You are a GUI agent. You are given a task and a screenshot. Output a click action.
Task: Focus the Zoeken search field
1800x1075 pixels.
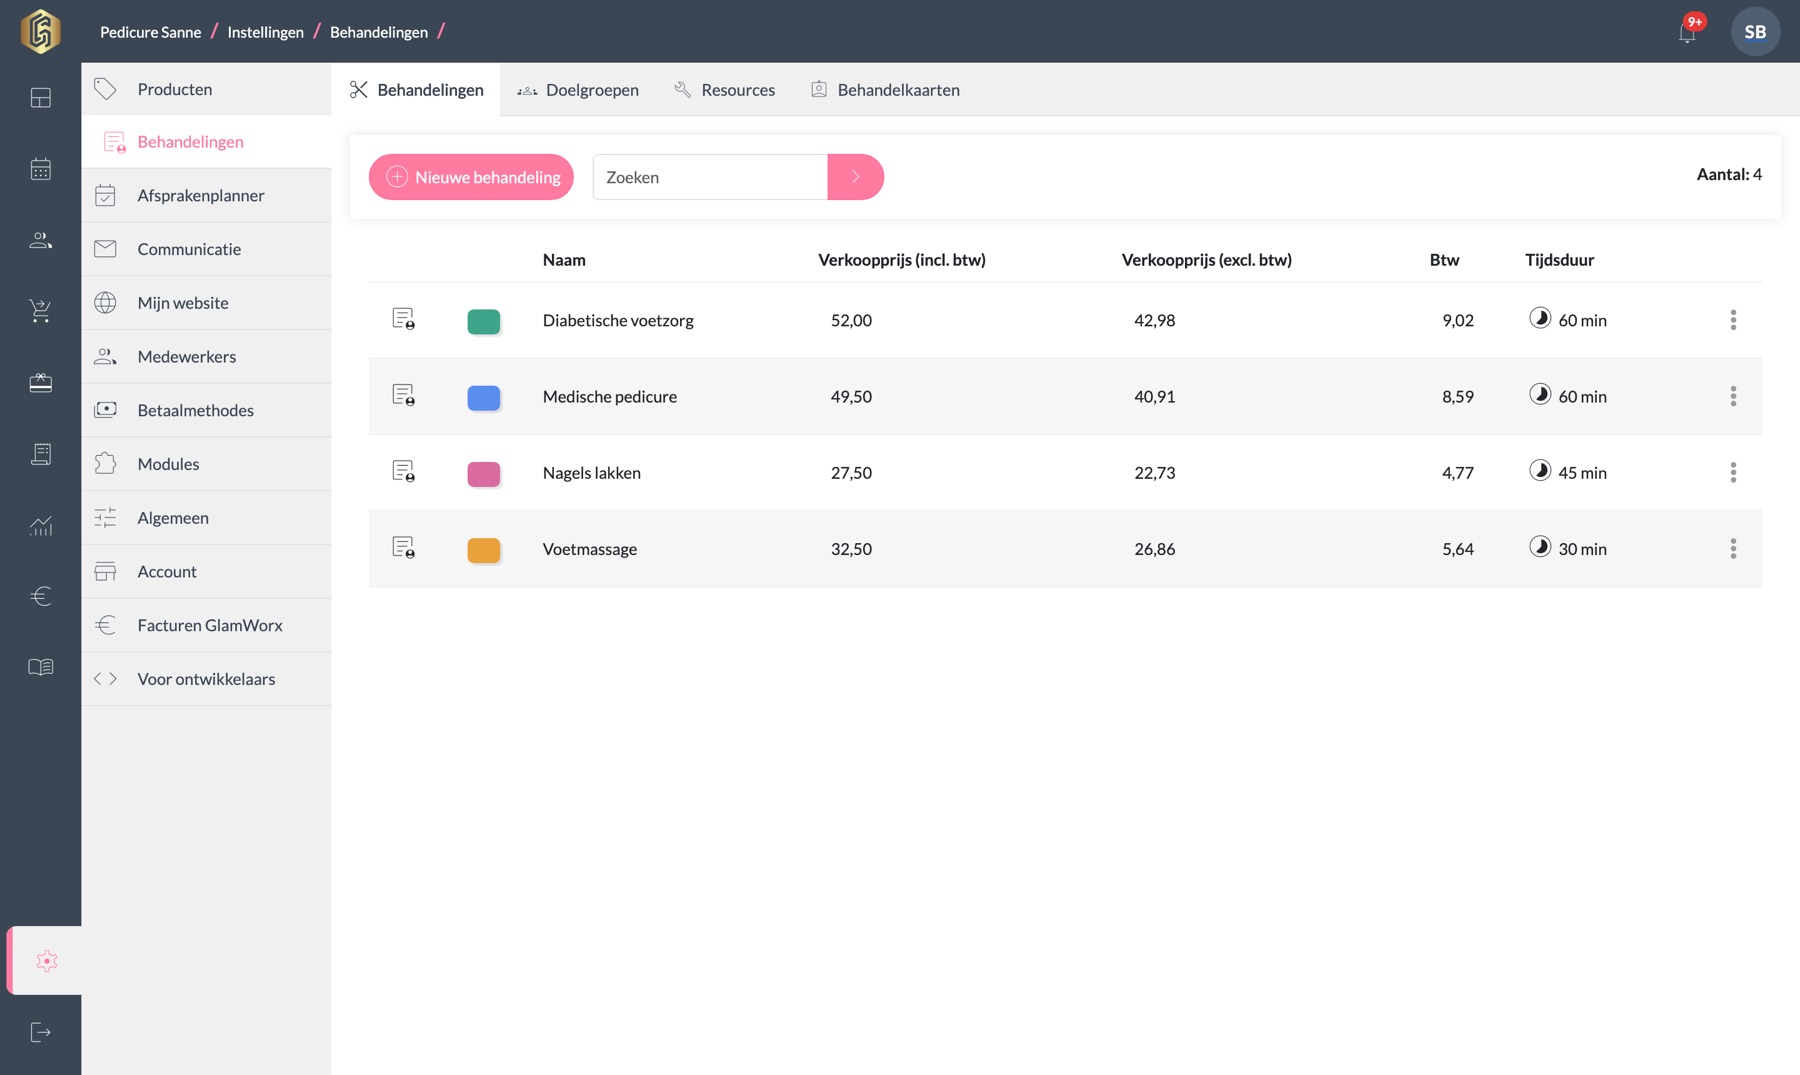pyautogui.click(x=710, y=177)
